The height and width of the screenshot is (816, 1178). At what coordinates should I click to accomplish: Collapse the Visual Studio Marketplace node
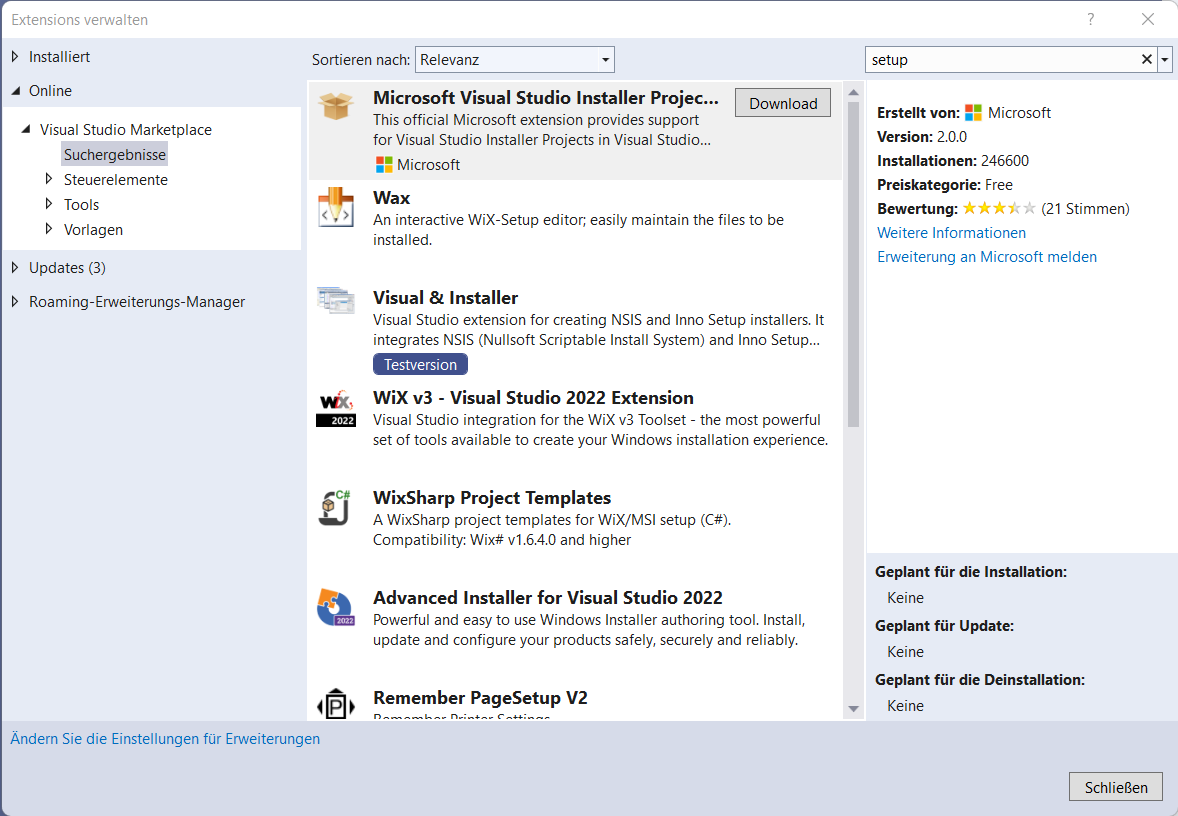point(26,129)
